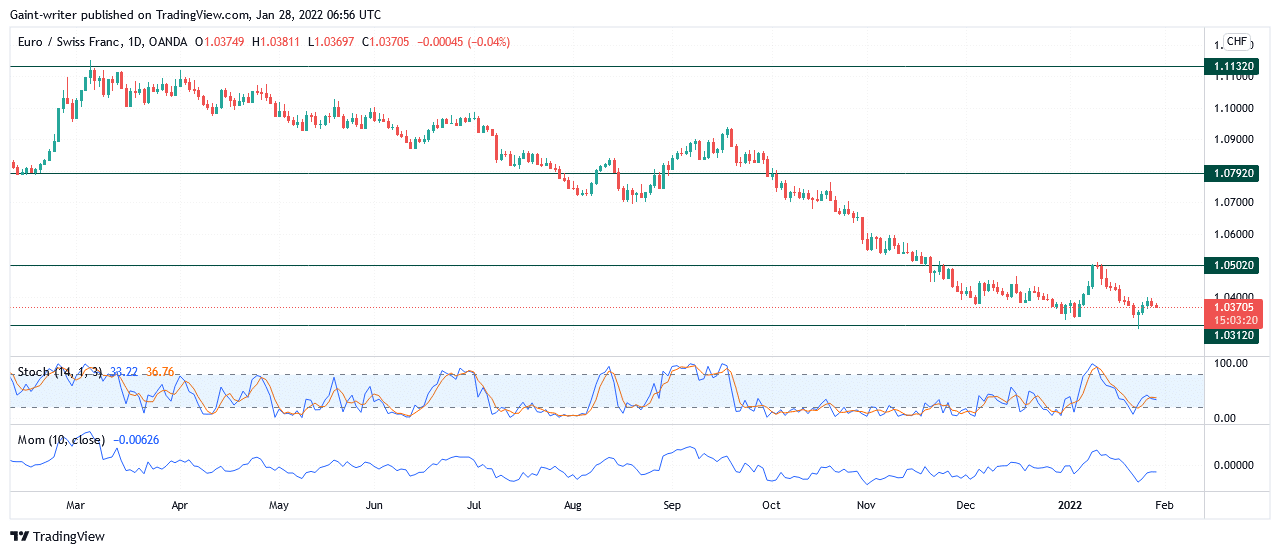
Task: Click the Apr label on time axis
Action: point(180,506)
